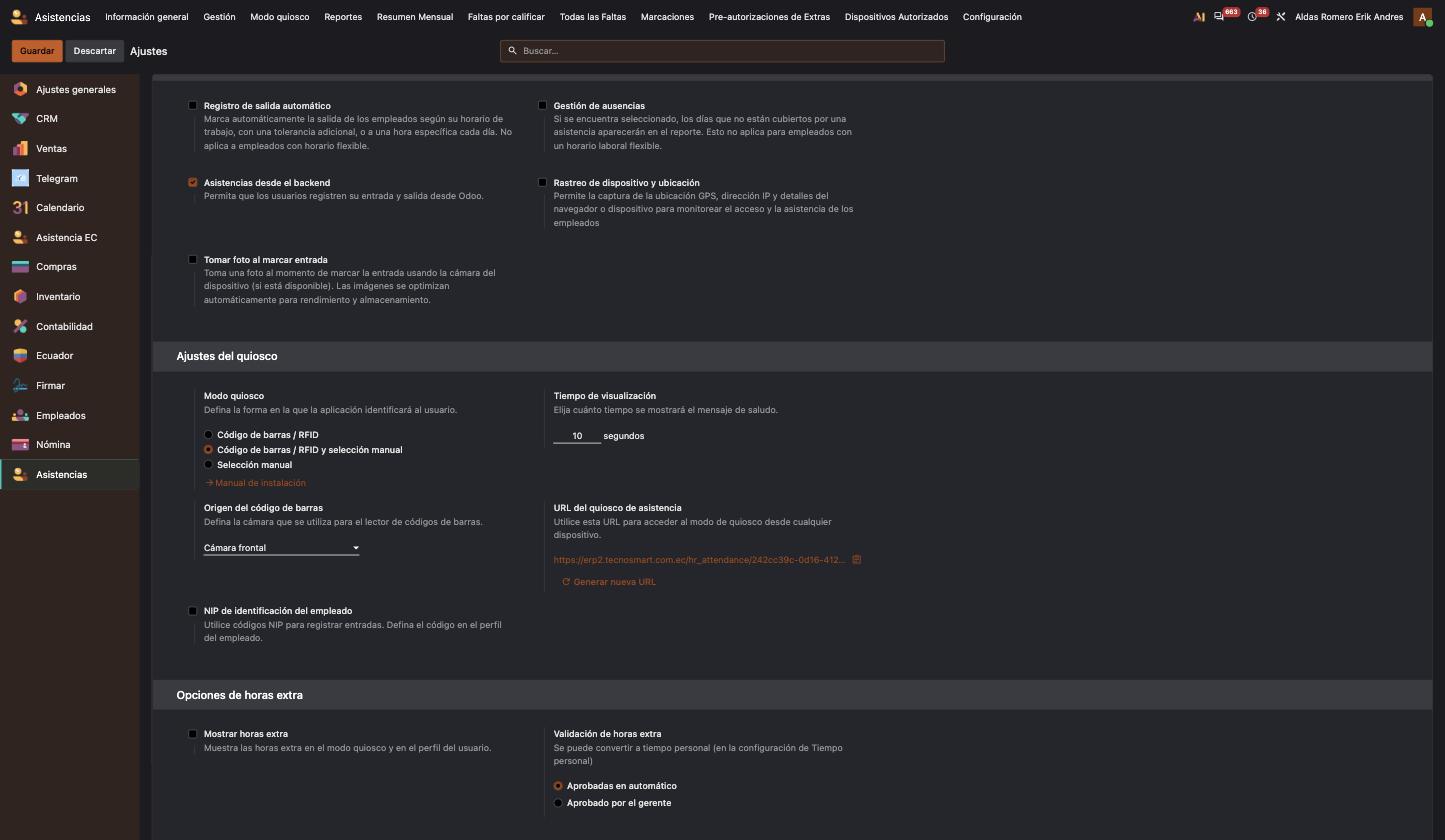Uncheck Asistencias desde el backend
Image resolution: width=1445 pixels, height=840 pixels.
[193, 182]
